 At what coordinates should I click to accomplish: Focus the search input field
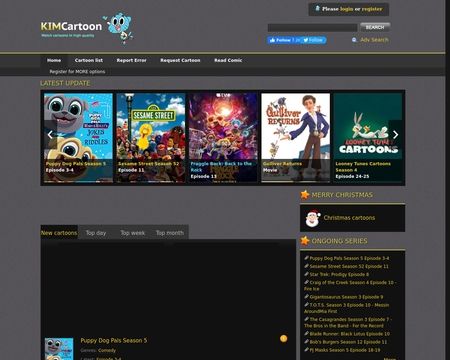coord(312,28)
